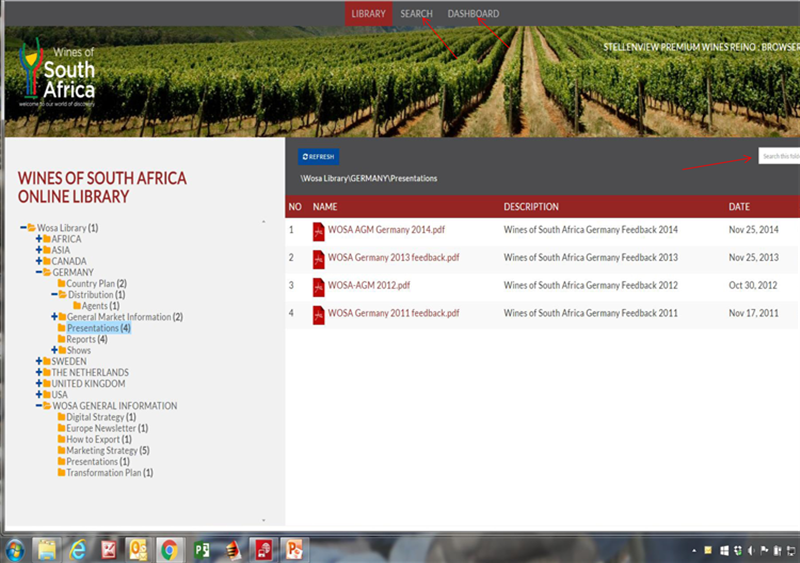The image size is (800, 563).
Task: Click the date Nov 25, 2014
Action: point(754,230)
